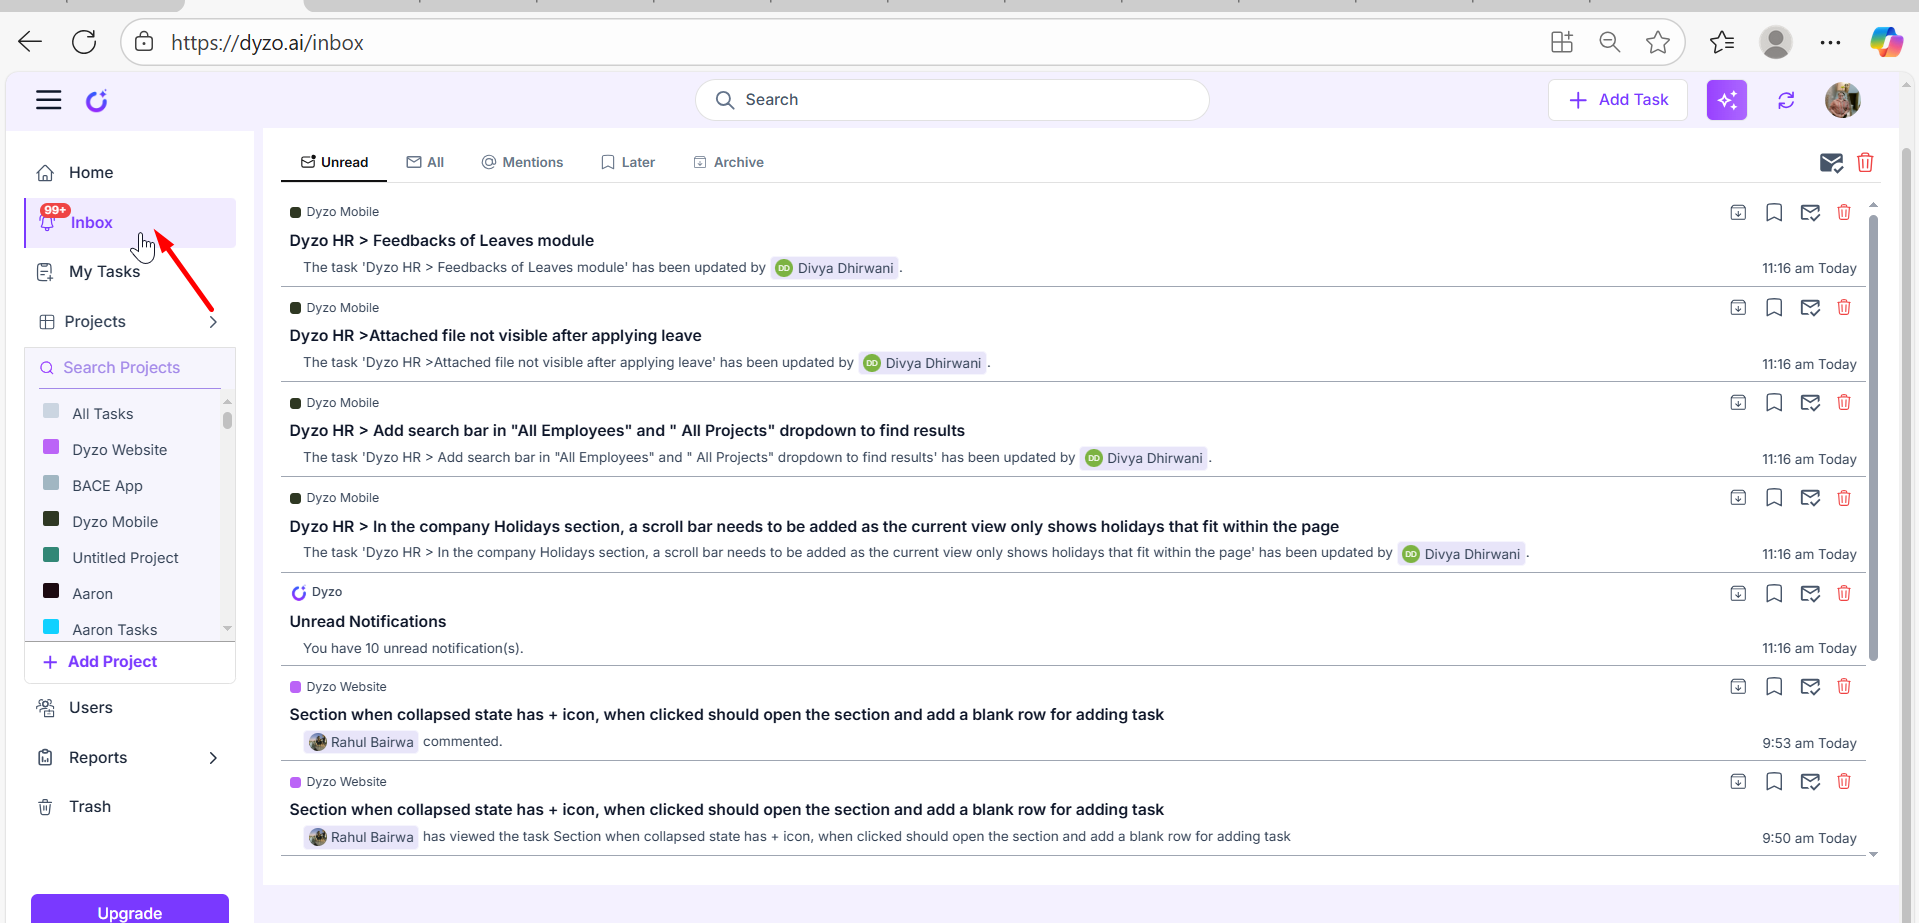Click the AI sparkle purple button
The height and width of the screenshot is (923, 1919).
tap(1726, 100)
